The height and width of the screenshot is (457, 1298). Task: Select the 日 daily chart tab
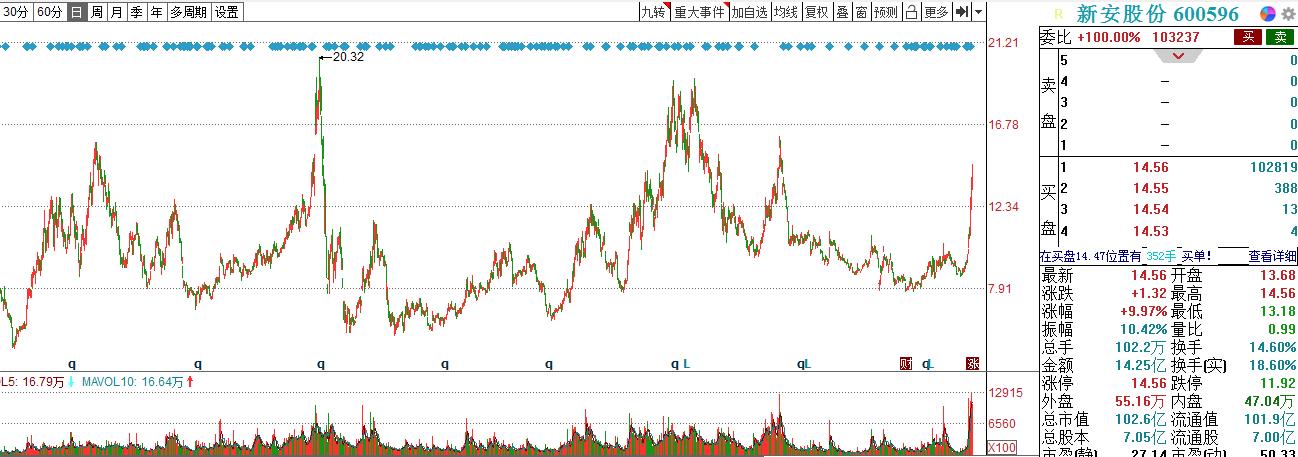coord(76,12)
